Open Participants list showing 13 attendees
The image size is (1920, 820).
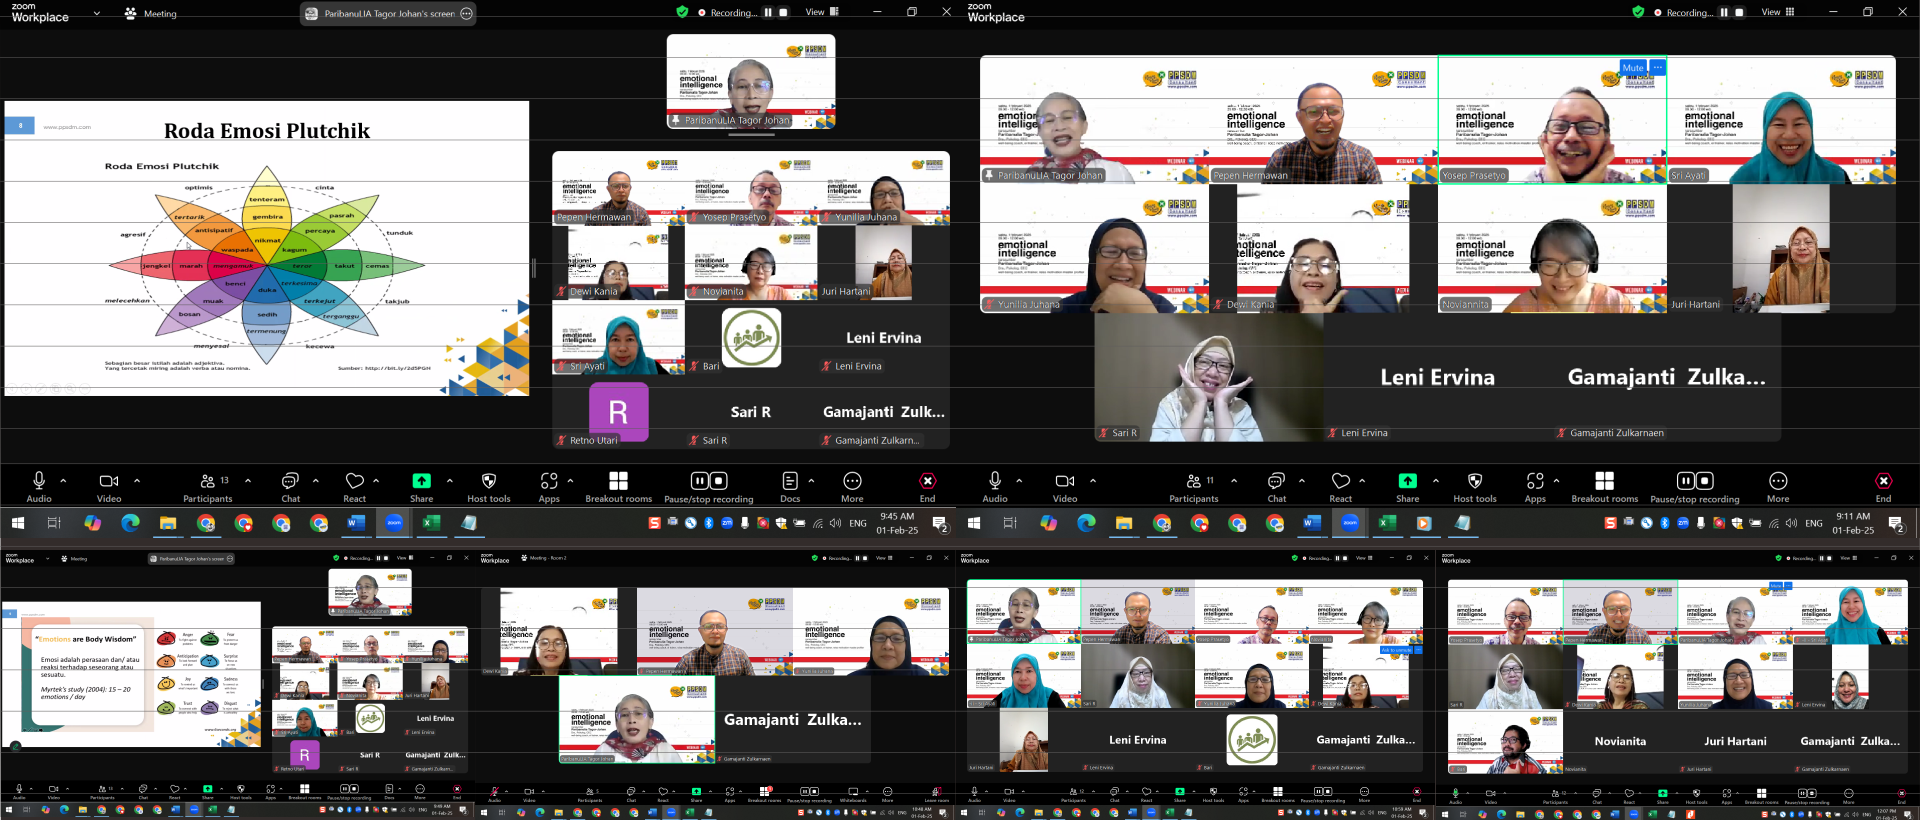[x=208, y=485]
